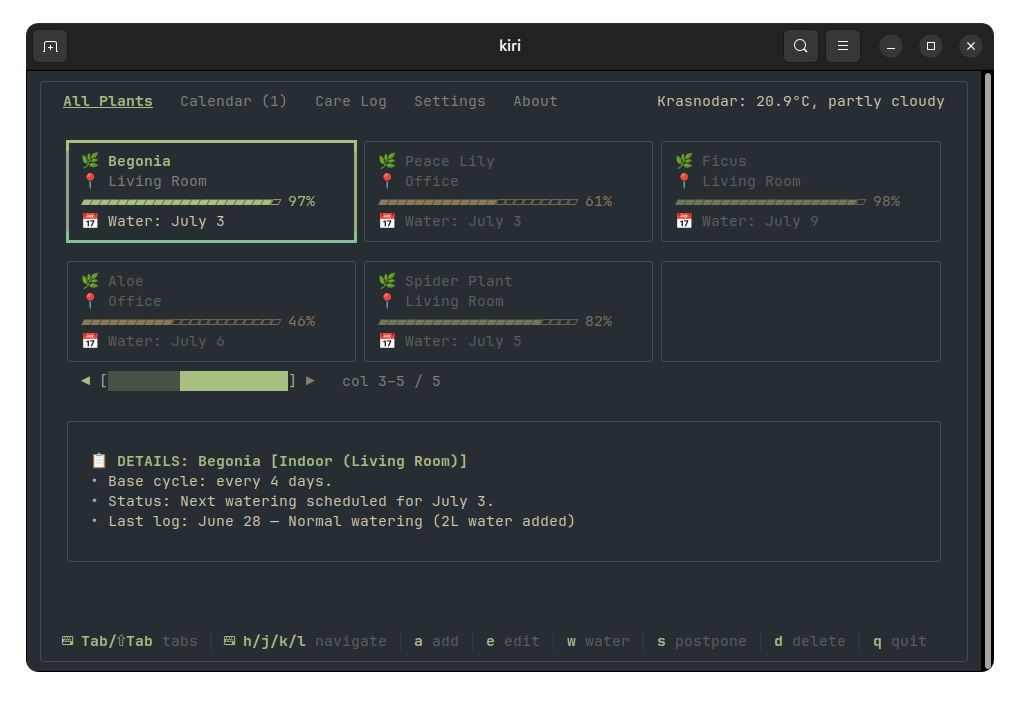Click the search icon in title bar

pos(801,46)
